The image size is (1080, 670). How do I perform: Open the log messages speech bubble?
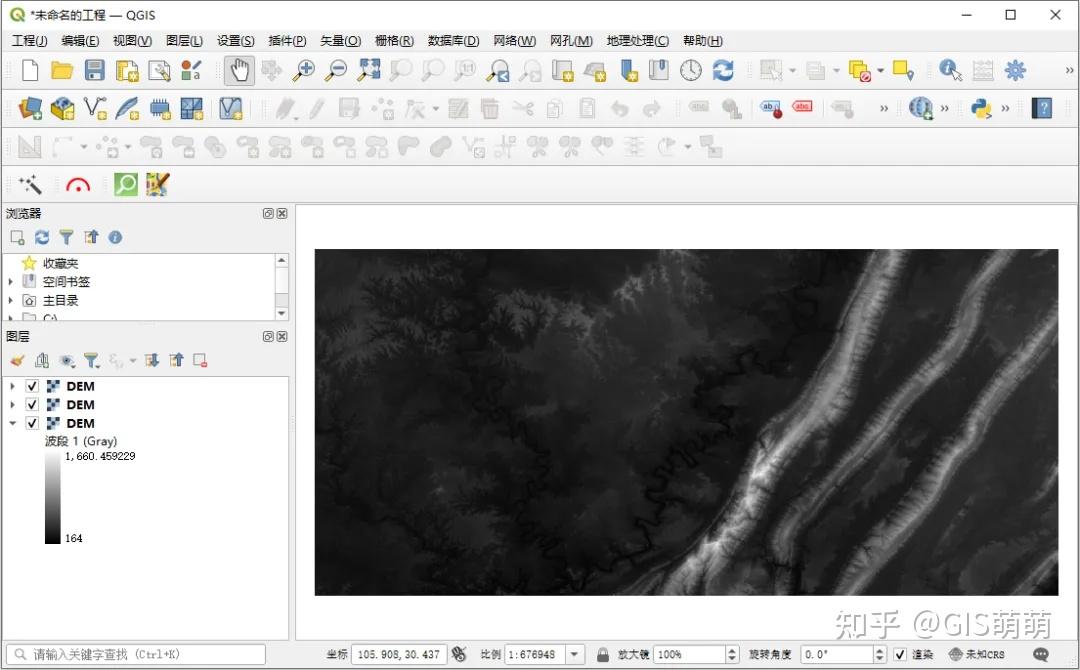(x=1041, y=654)
